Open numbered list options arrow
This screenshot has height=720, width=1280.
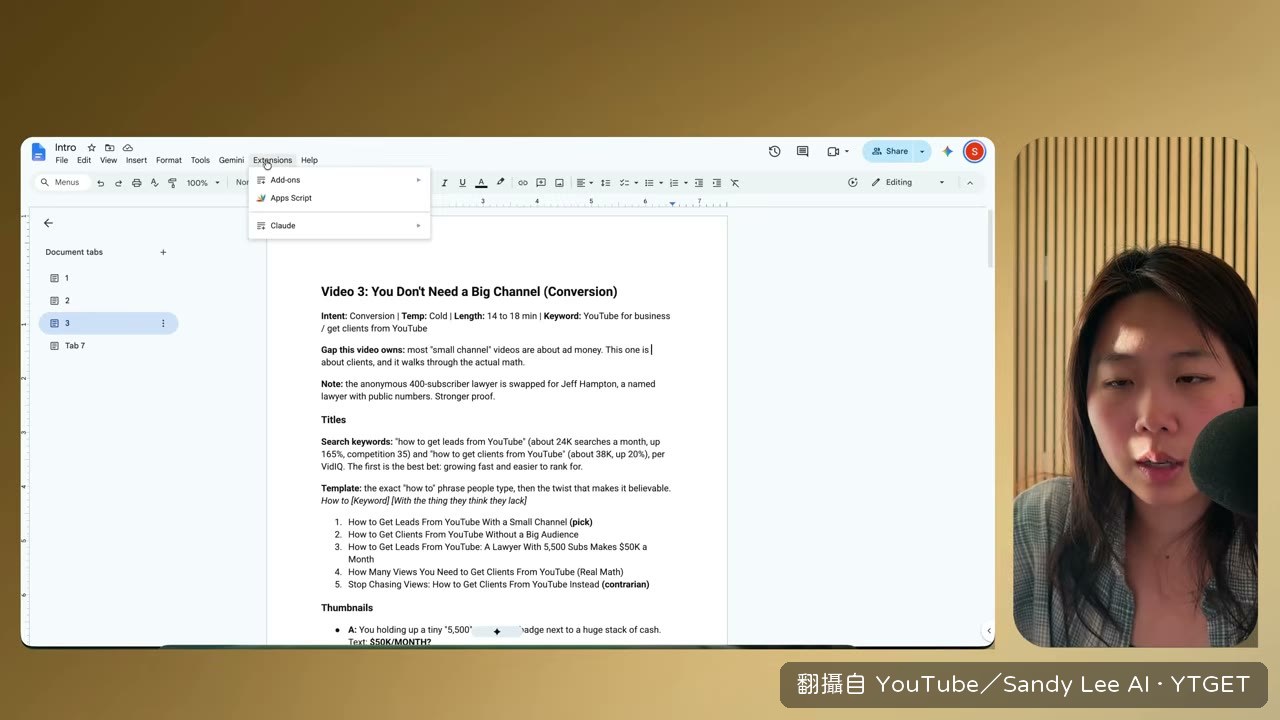coord(685,183)
